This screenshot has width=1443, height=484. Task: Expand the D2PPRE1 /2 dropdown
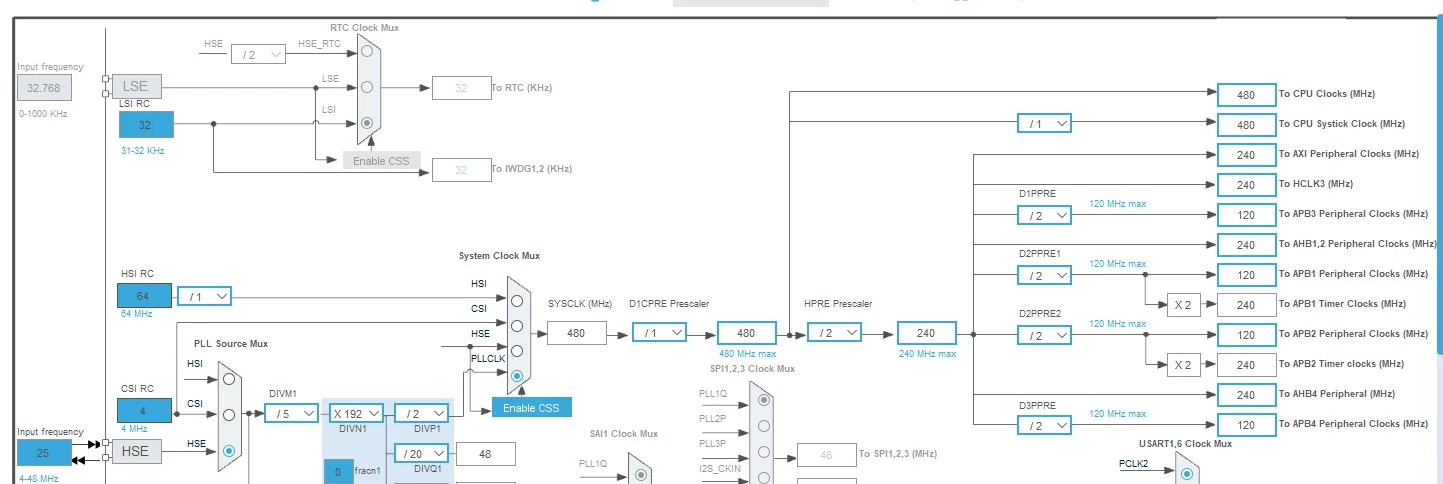1044,275
